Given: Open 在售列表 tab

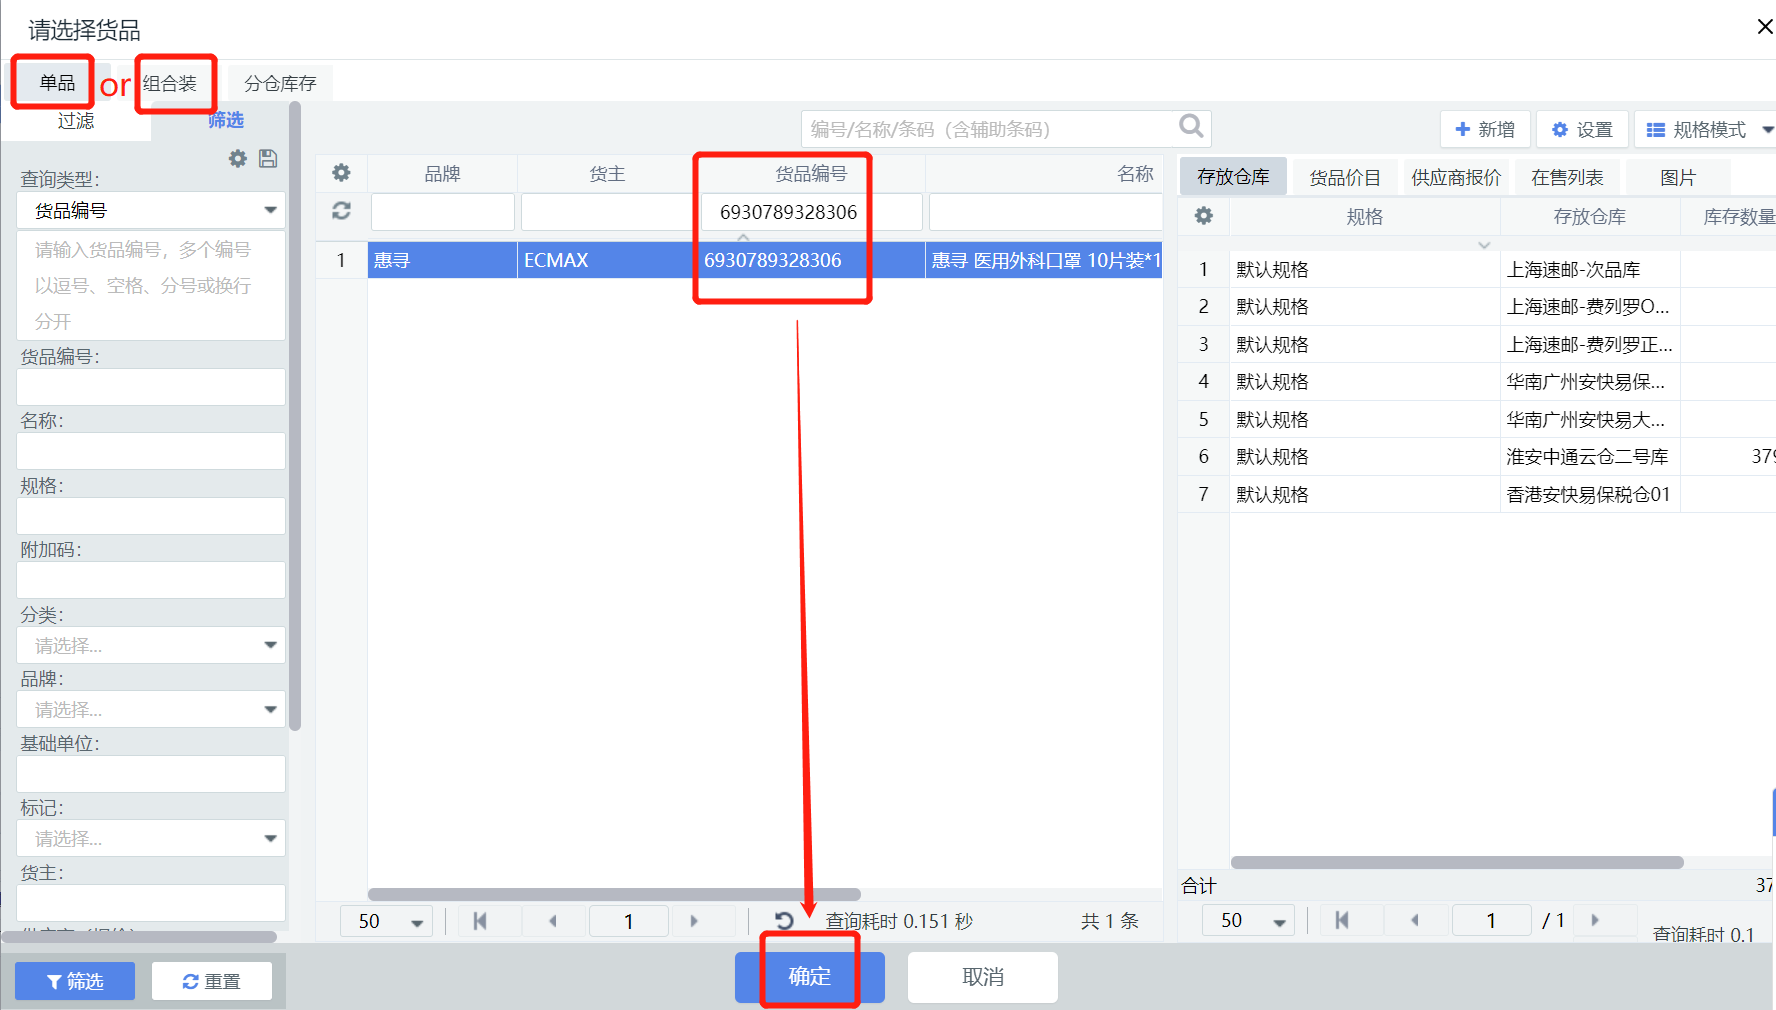Looking at the screenshot, I should tap(1567, 177).
